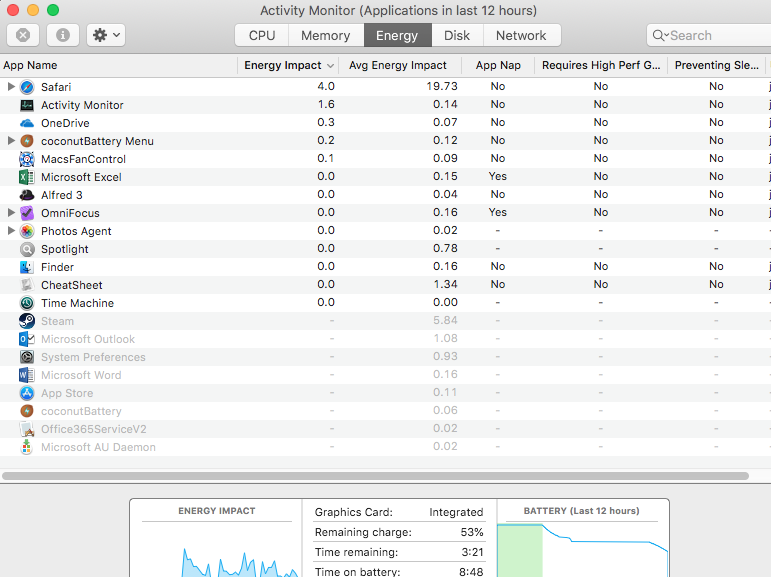Click the Quit Process X toolbar button
Viewport: 771px width, 577px height.
pos(23,35)
